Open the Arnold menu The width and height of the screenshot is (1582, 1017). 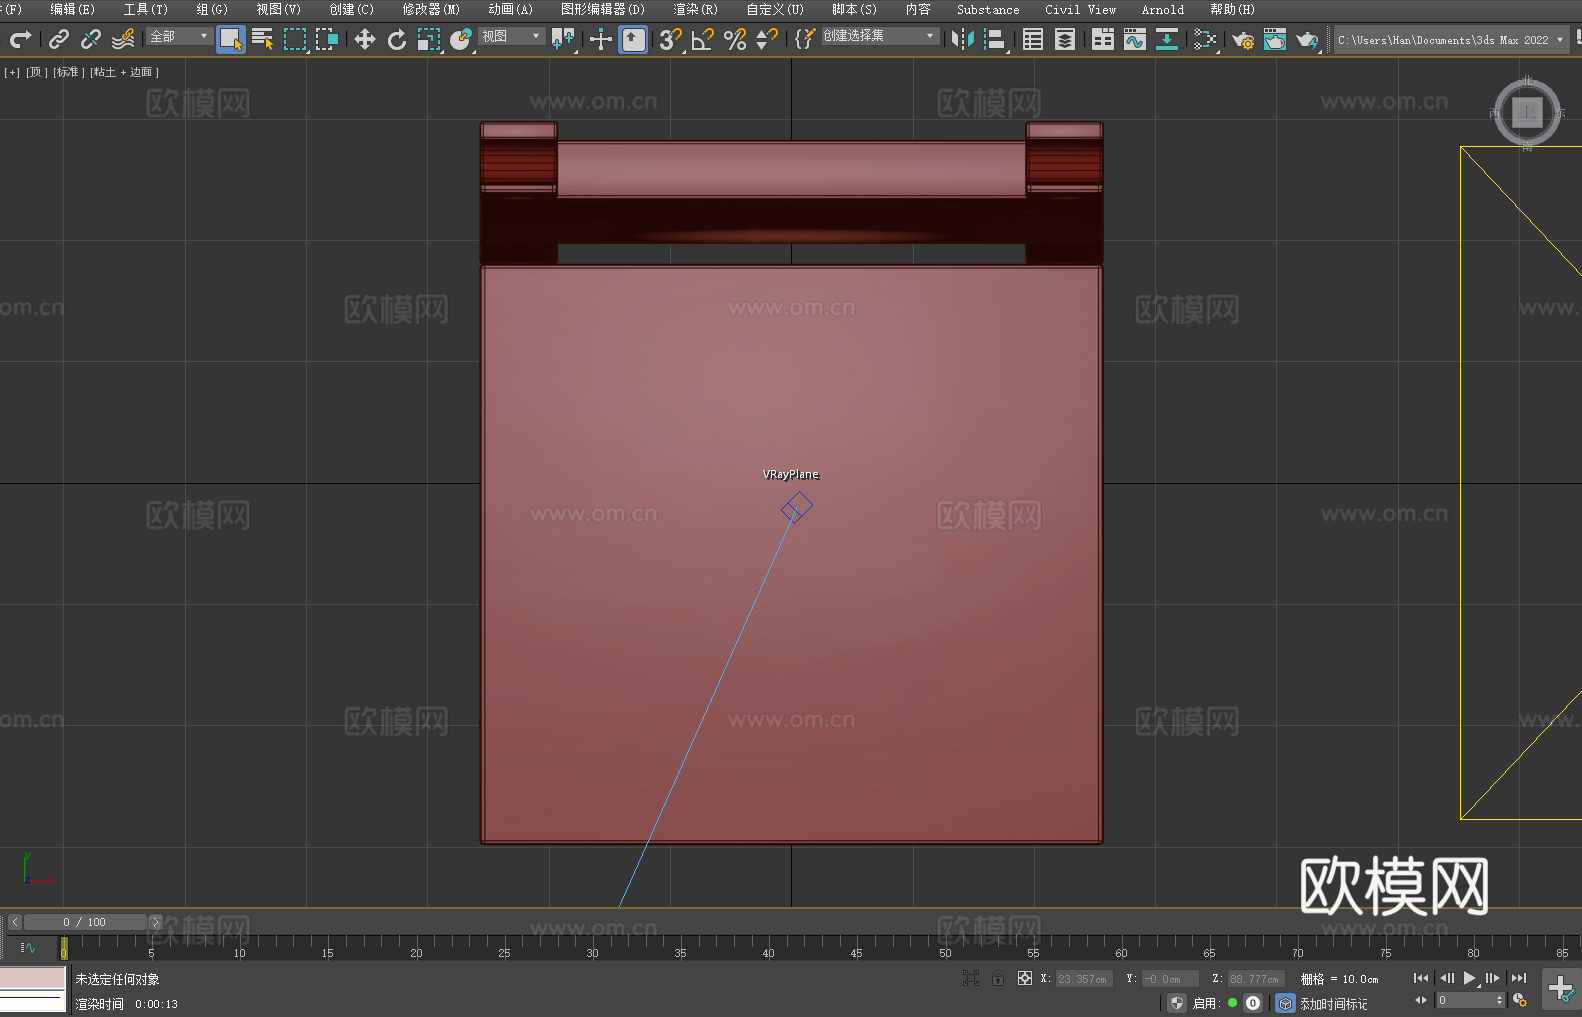click(x=1162, y=9)
